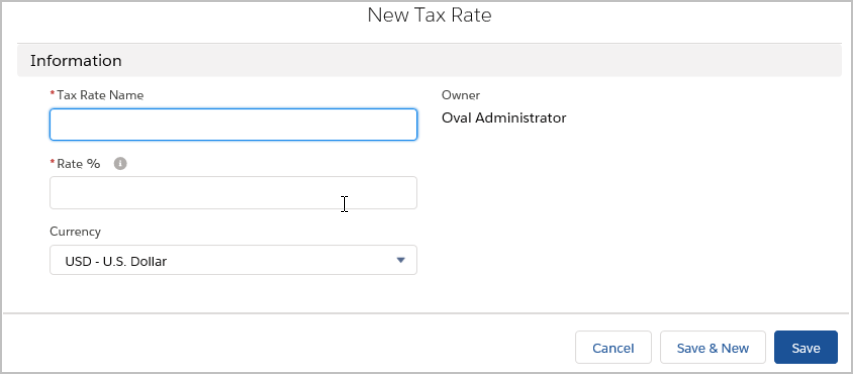Click into the Rate % input box

(x=233, y=193)
